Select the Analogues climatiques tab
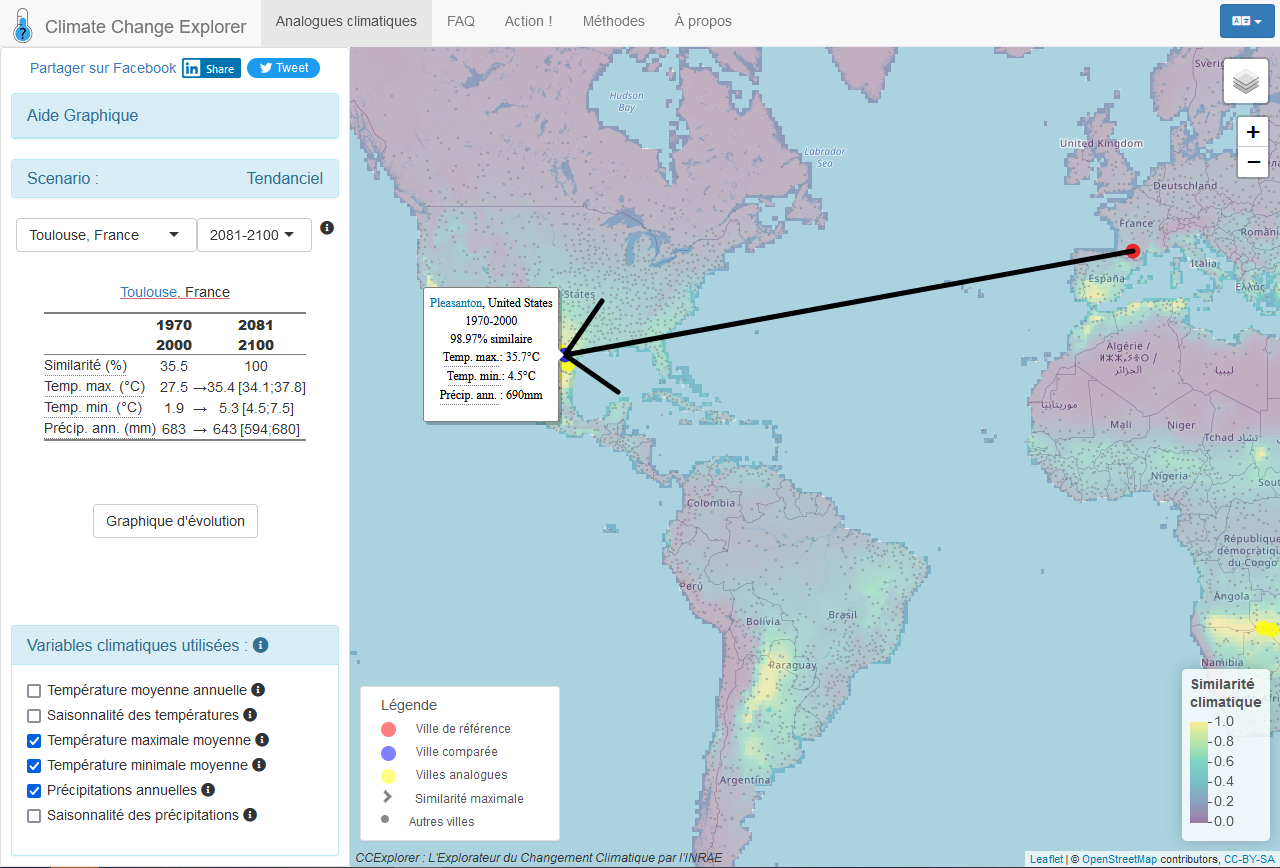This screenshot has height=868, width=1280. 346,21
